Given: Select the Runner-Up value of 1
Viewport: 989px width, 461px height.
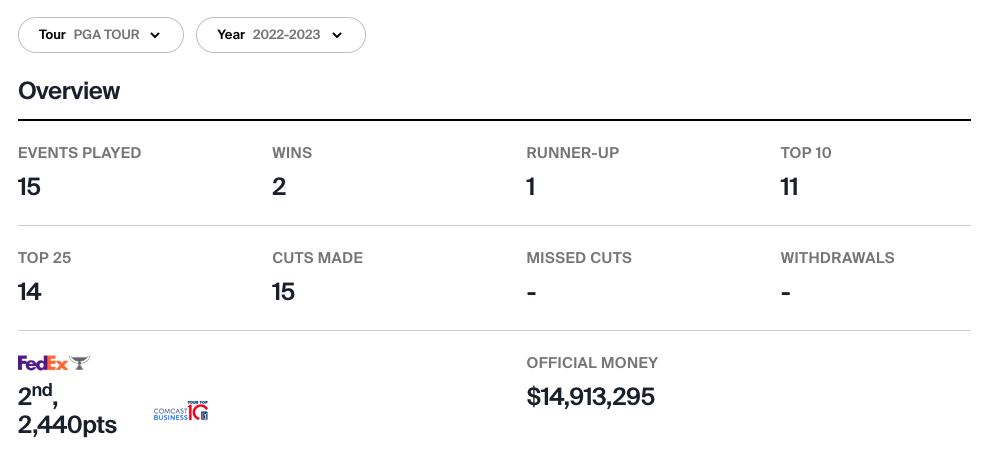Looking at the screenshot, I should click(x=531, y=187).
